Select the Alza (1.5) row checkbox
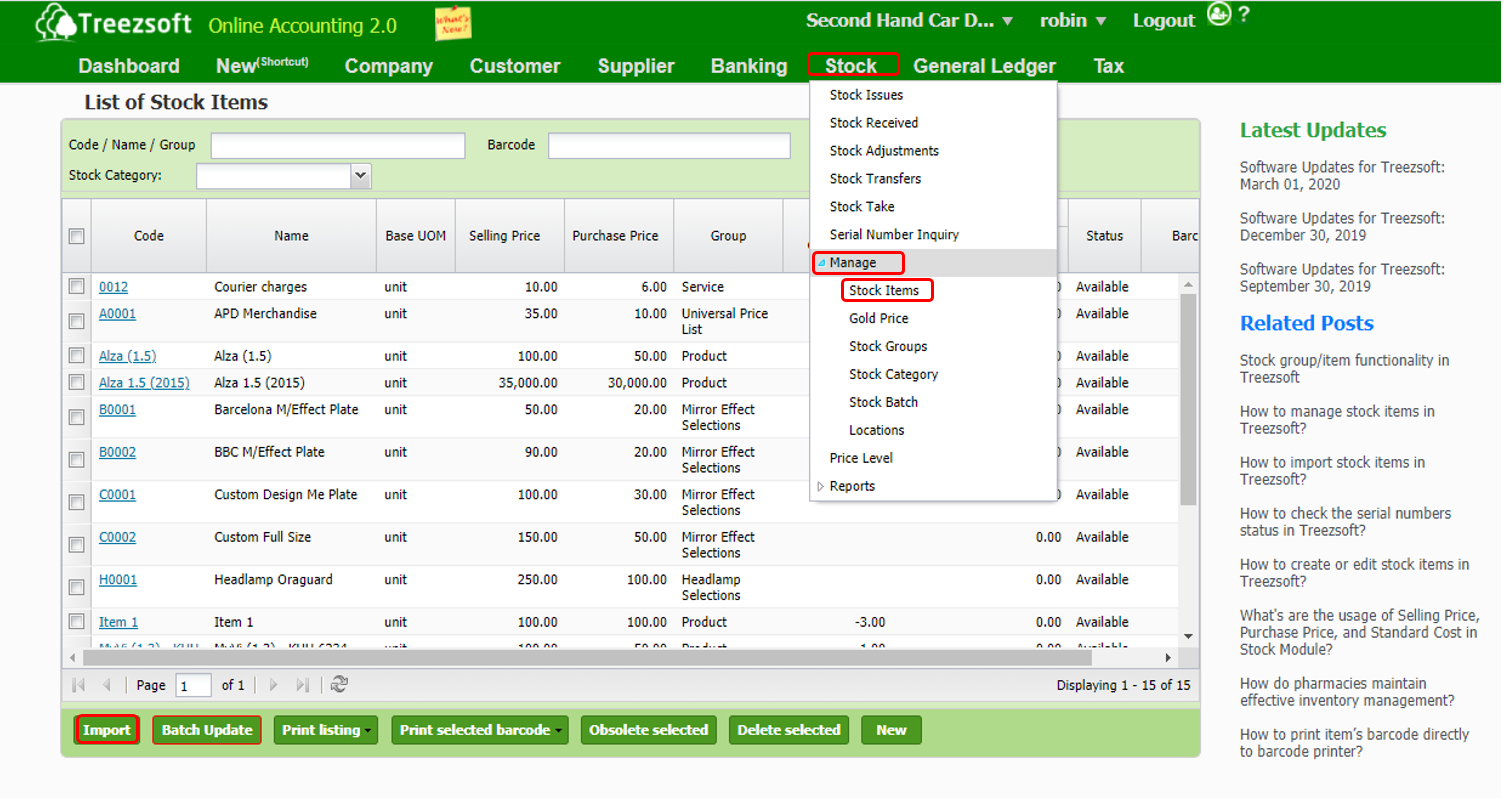 76,355
